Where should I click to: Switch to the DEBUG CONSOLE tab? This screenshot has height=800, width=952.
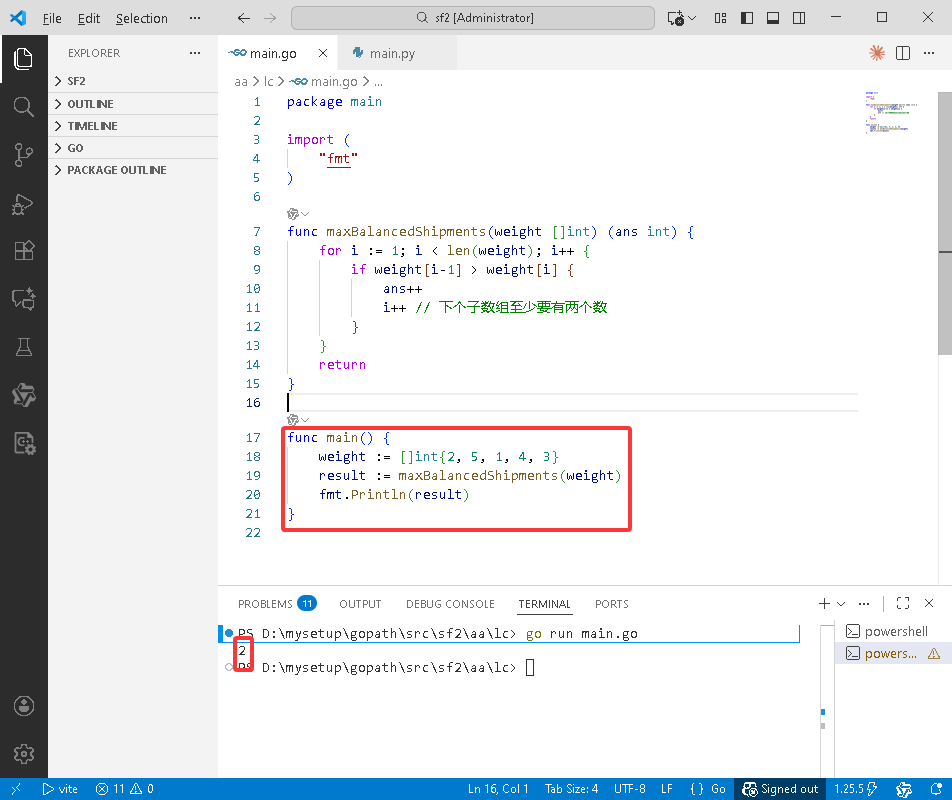click(450, 604)
